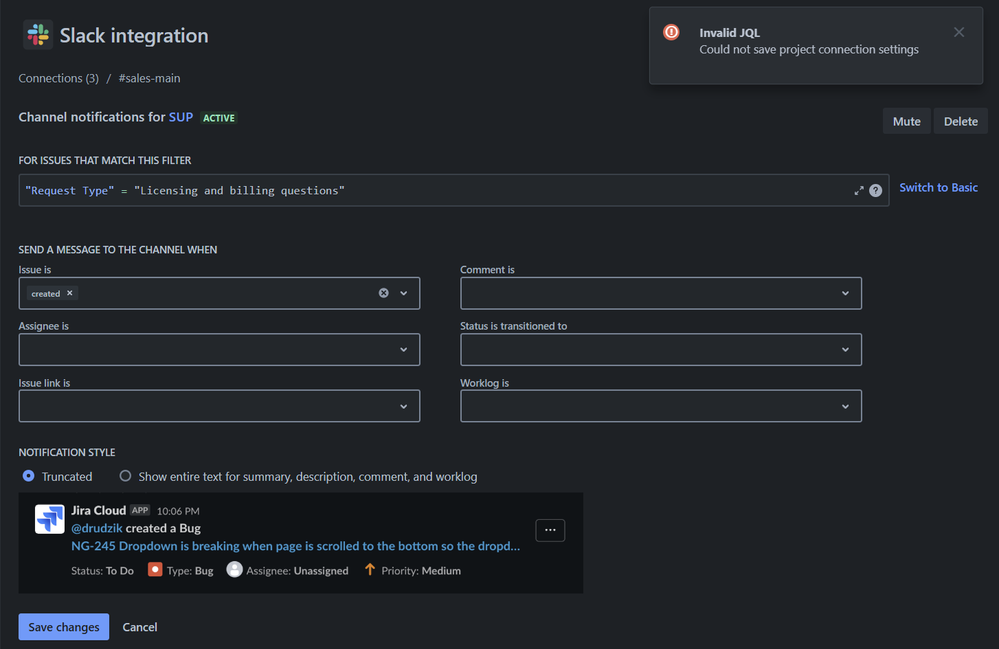Click the SUP project link
The width and height of the screenshot is (999, 649).
point(181,117)
